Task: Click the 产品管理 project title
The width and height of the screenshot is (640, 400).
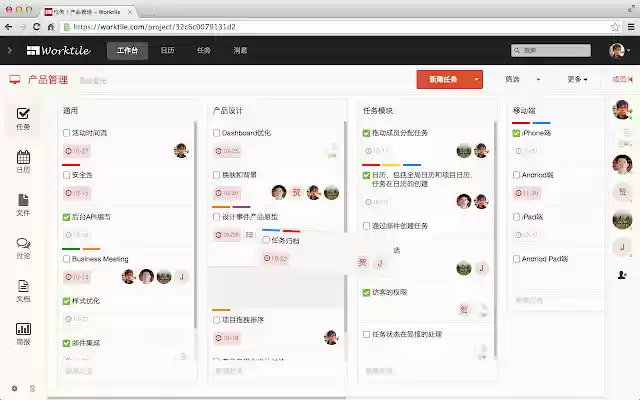Action: 48,80
